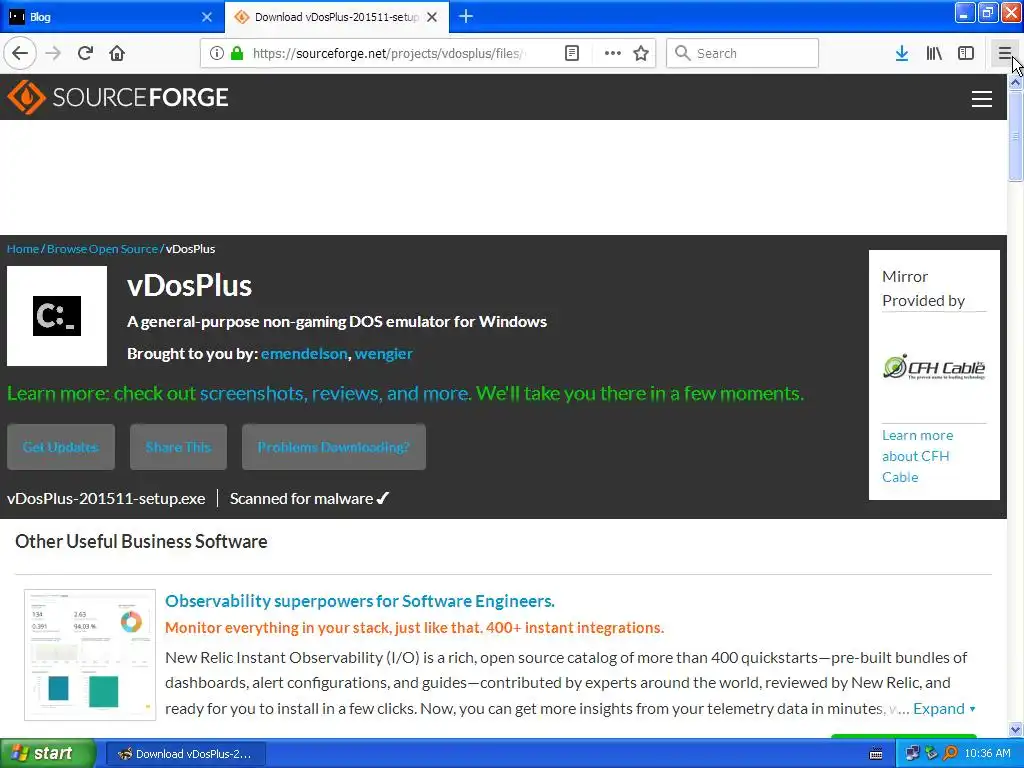Click the Share This button

pos(178,447)
